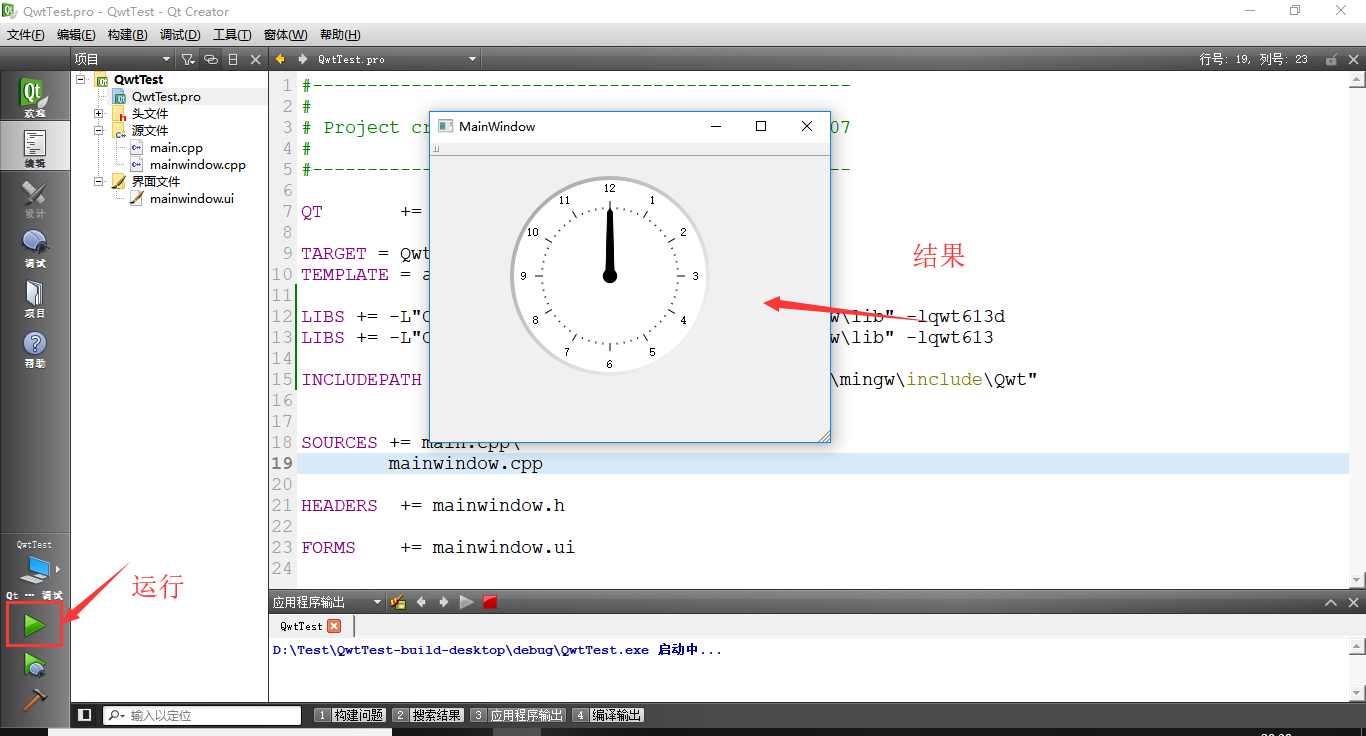Viewport: 1366px width, 736px height.
Task: Open the QwtTest.pro open-documents dropdown
Action: tap(398, 59)
